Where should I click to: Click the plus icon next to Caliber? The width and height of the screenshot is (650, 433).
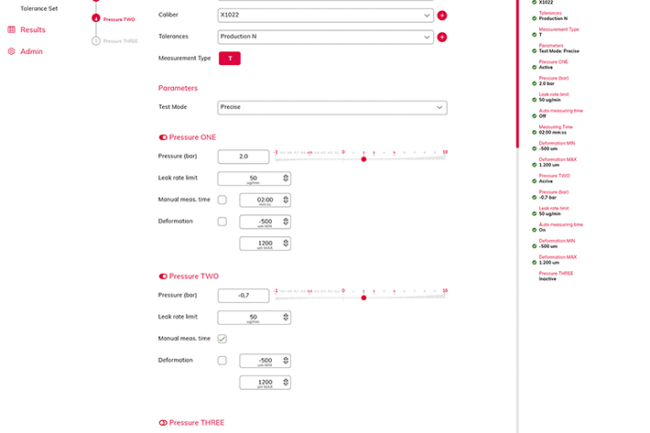tap(442, 16)
